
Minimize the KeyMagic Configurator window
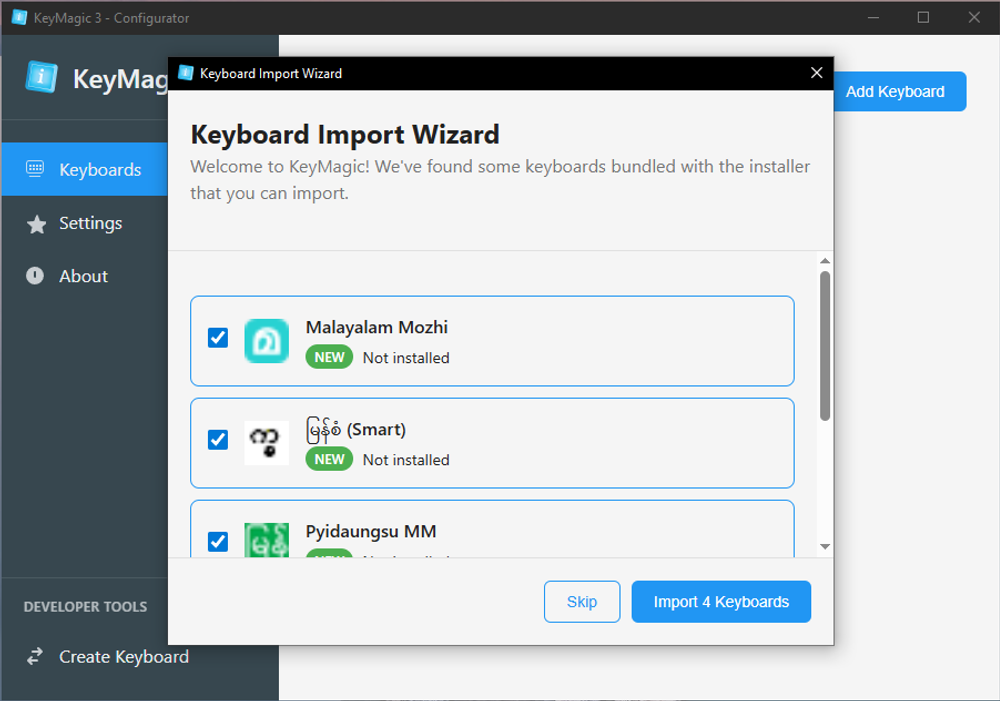[x=873, y=17]
